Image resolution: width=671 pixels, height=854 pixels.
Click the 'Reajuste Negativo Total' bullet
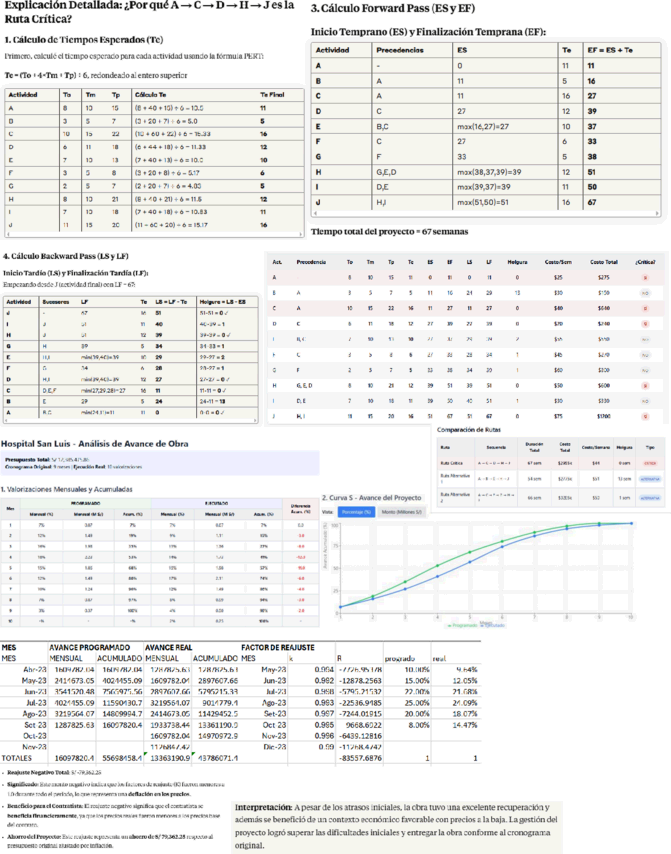[x=54, y=772]
